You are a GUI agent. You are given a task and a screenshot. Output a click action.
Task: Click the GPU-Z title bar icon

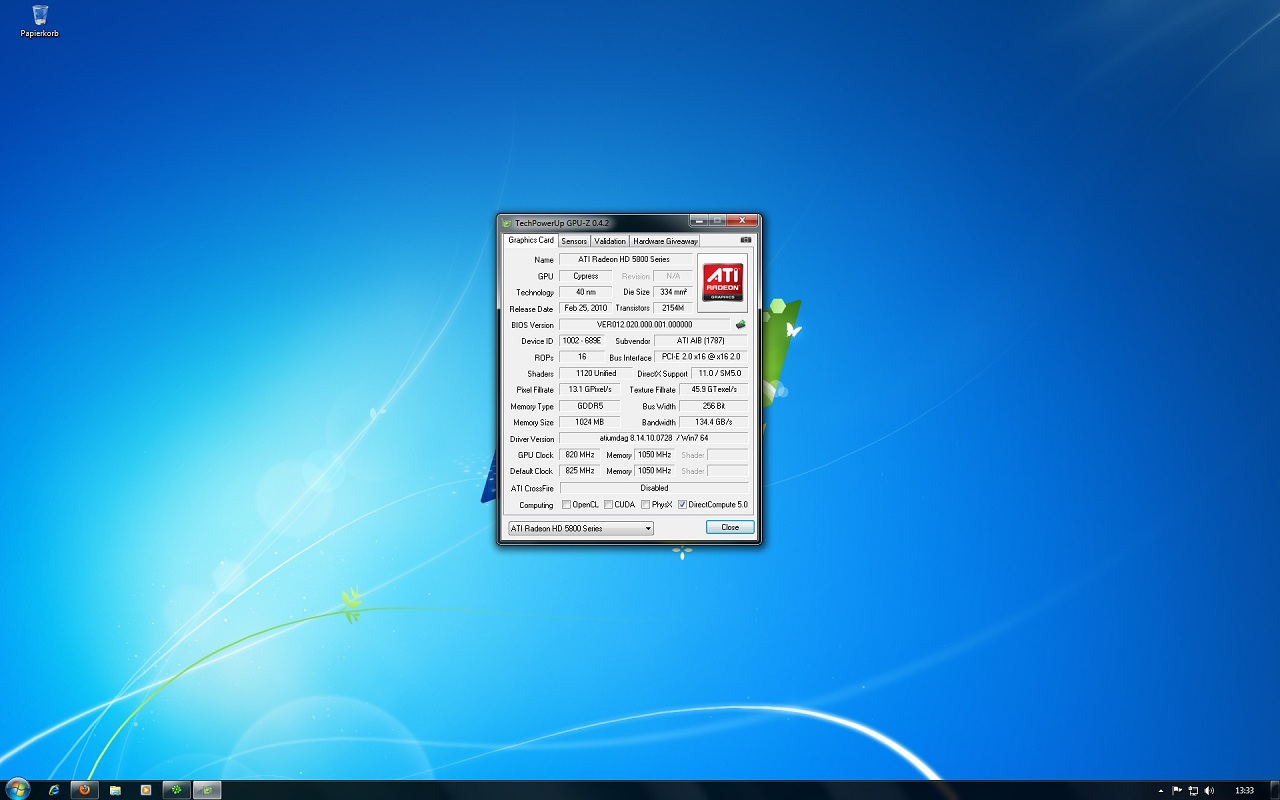pyautogui.click(x=507, y=222)
